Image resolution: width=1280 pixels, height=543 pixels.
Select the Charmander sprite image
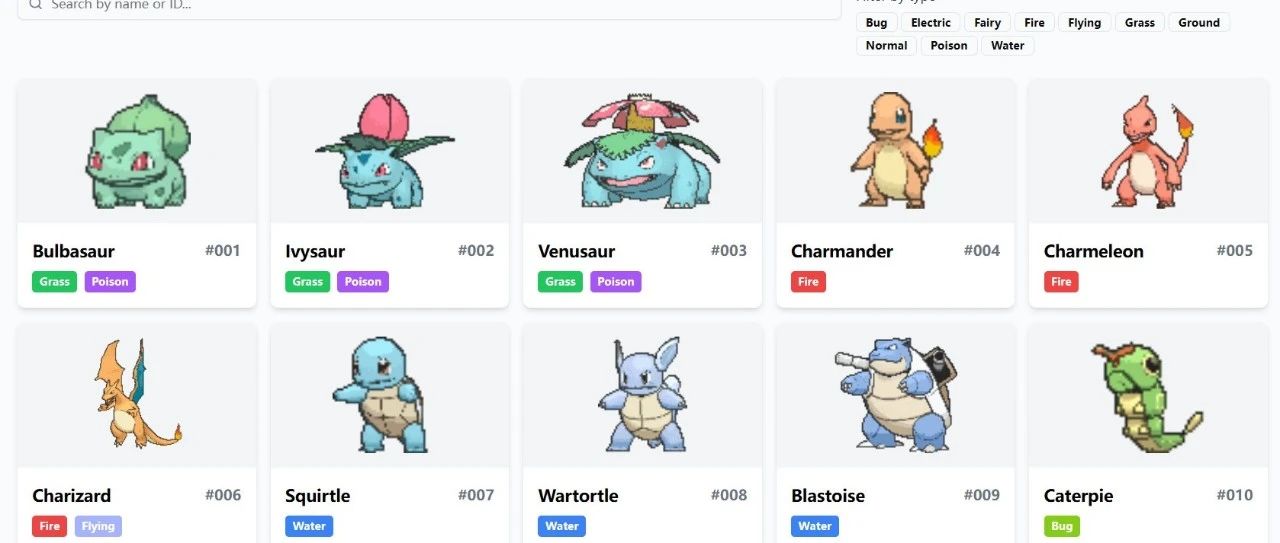(896, 150)
